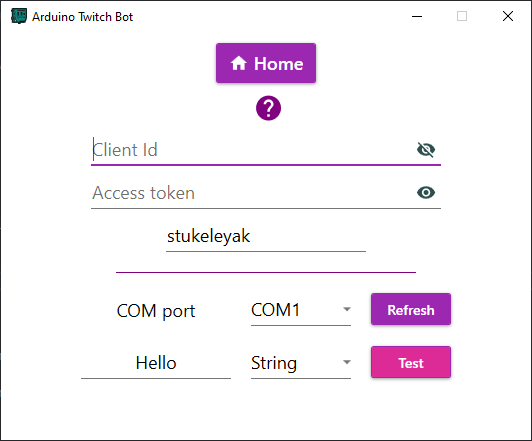Toggle Client Id visibility crossed-eye icon
The image size is (532, 441).
pyautogui.click(x=426, y=150)
